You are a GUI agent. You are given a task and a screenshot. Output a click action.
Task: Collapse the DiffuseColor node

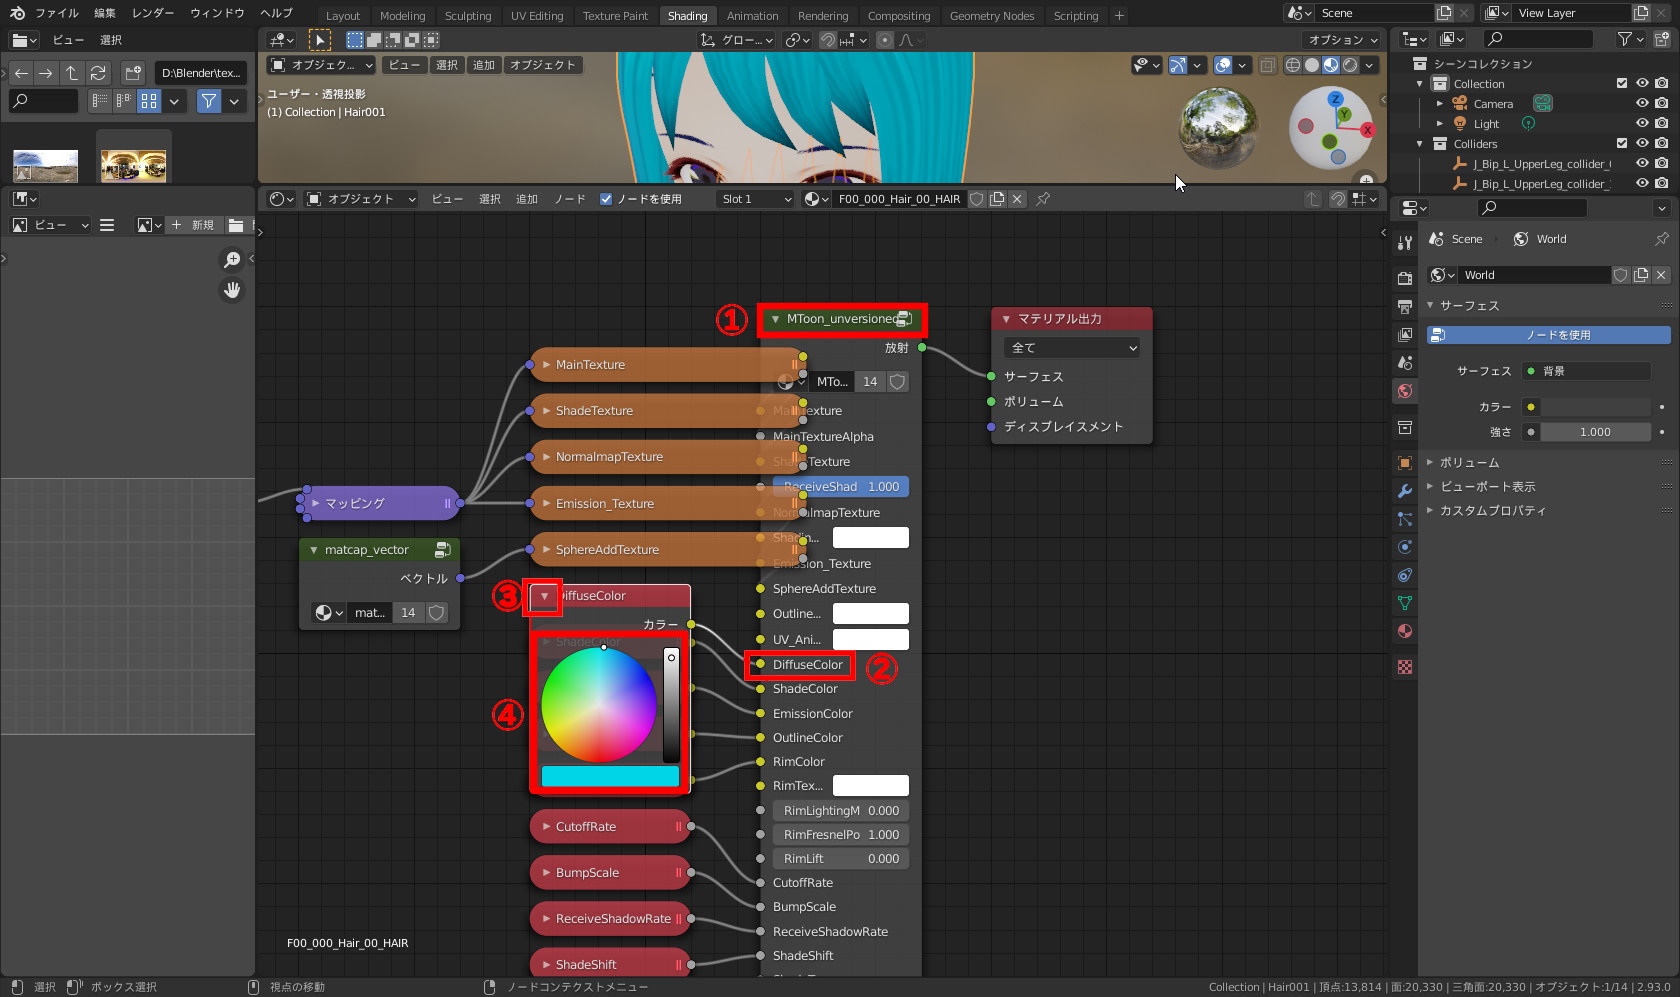(x=545, y=596)
